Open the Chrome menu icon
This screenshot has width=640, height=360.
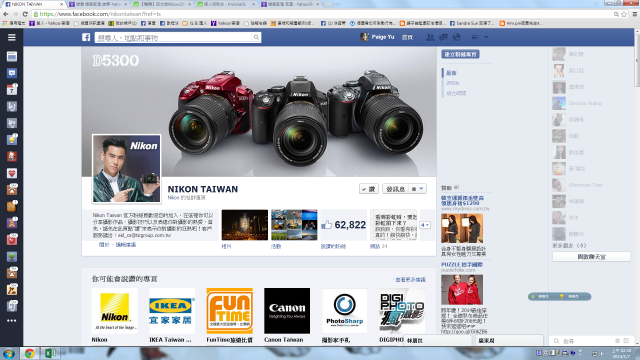coord(635,14)
